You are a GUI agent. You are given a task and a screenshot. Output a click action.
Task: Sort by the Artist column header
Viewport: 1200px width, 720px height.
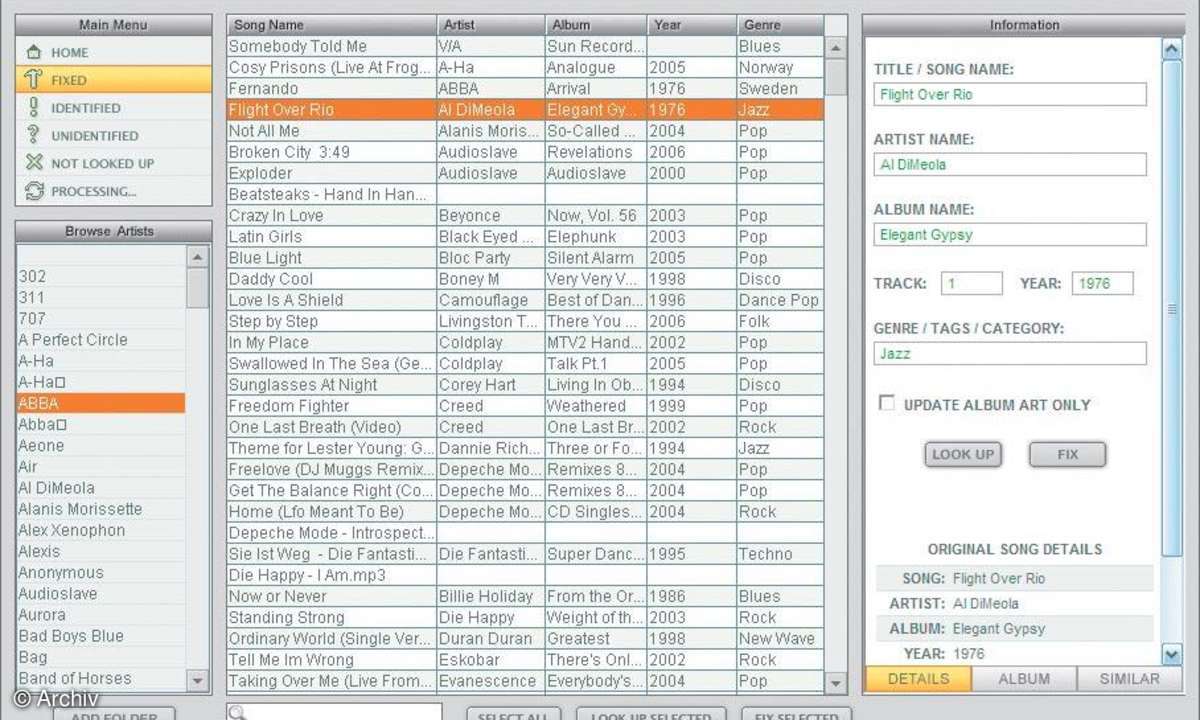(x=491, y=24)
